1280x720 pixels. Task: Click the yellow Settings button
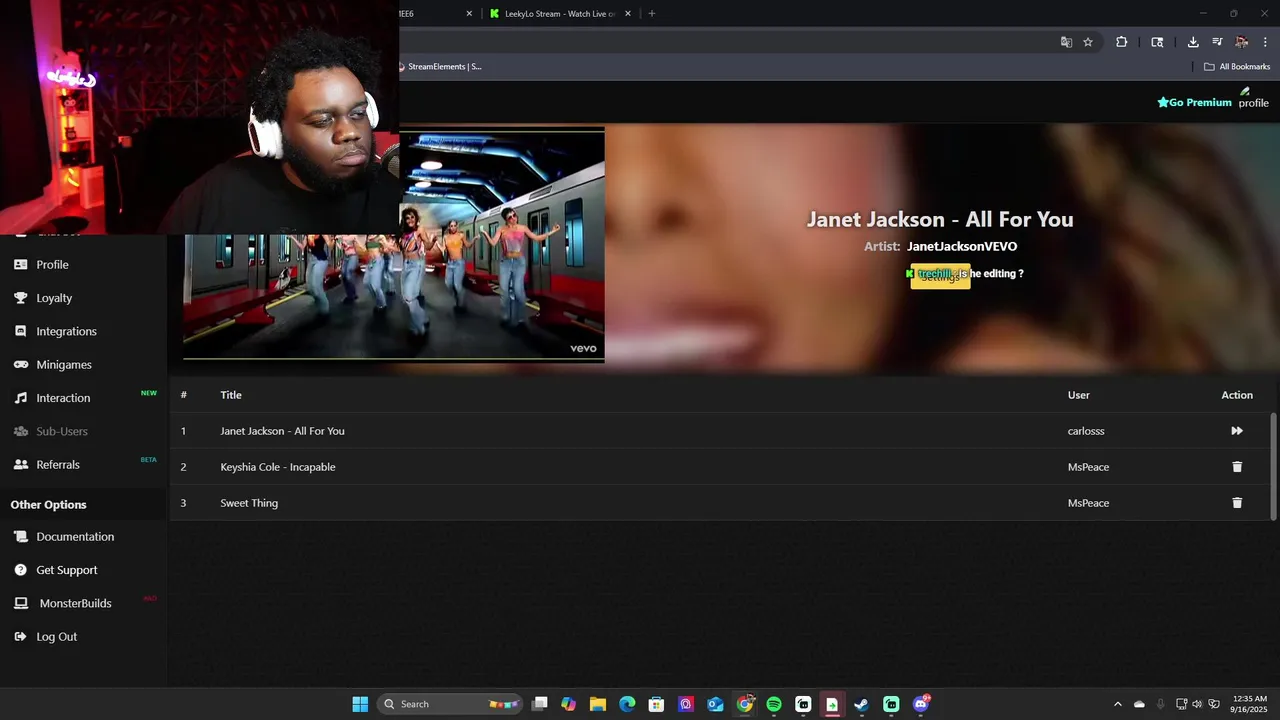tap(940, 277)
